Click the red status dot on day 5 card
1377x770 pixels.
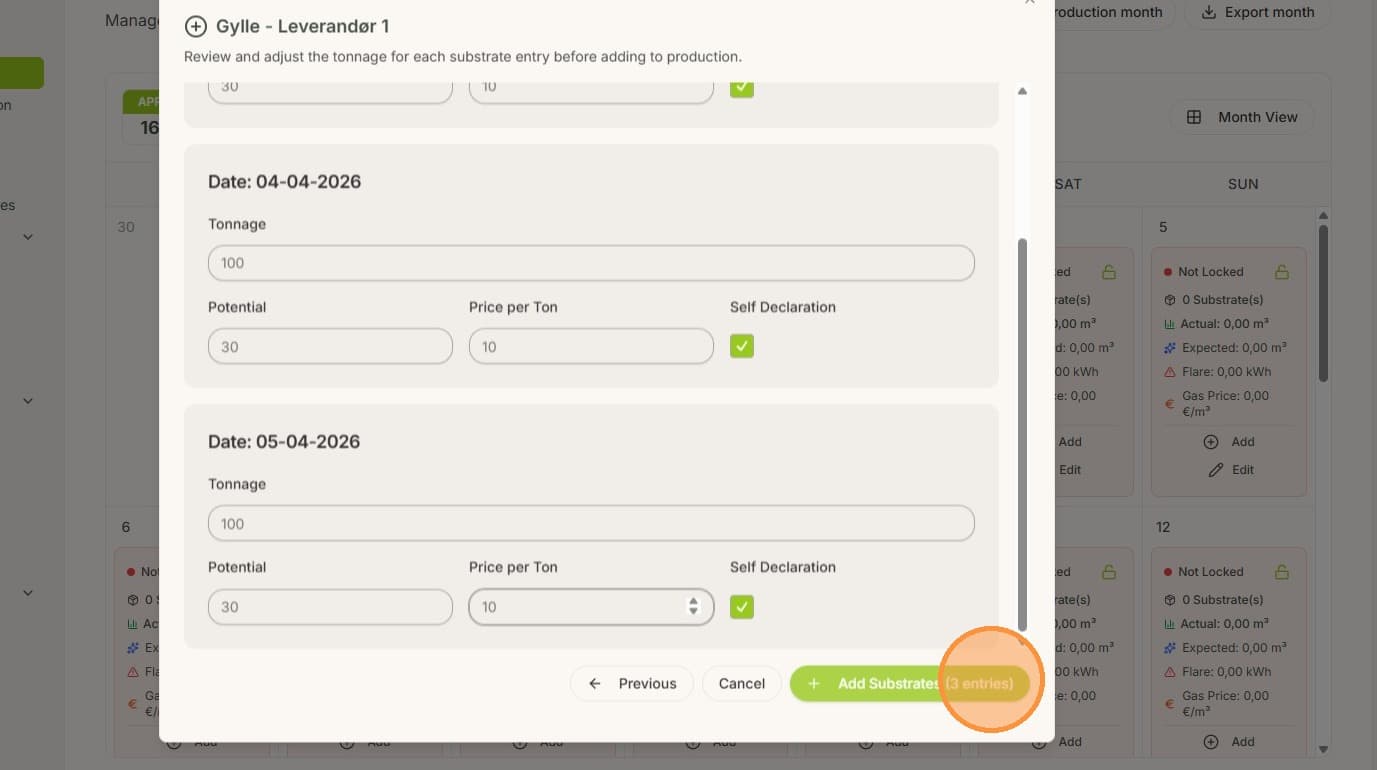[1168, 272]
